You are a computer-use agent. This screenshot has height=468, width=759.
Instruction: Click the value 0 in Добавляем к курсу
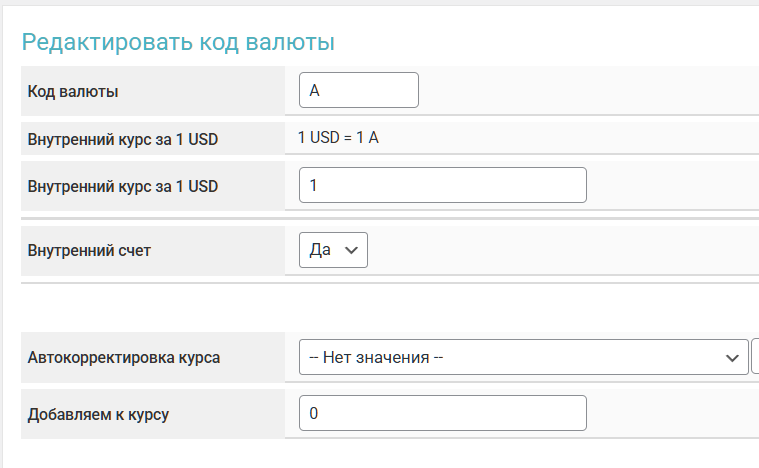(314, 413)
